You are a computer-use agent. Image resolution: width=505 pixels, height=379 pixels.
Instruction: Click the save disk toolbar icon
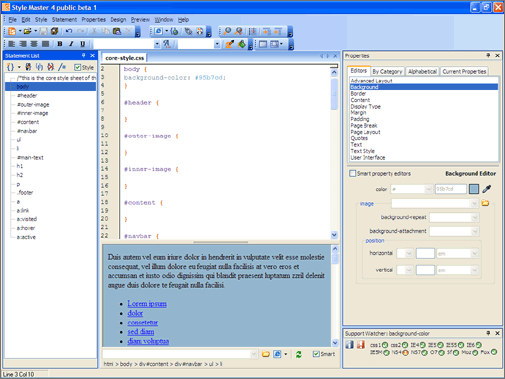[x=43, y=31]
